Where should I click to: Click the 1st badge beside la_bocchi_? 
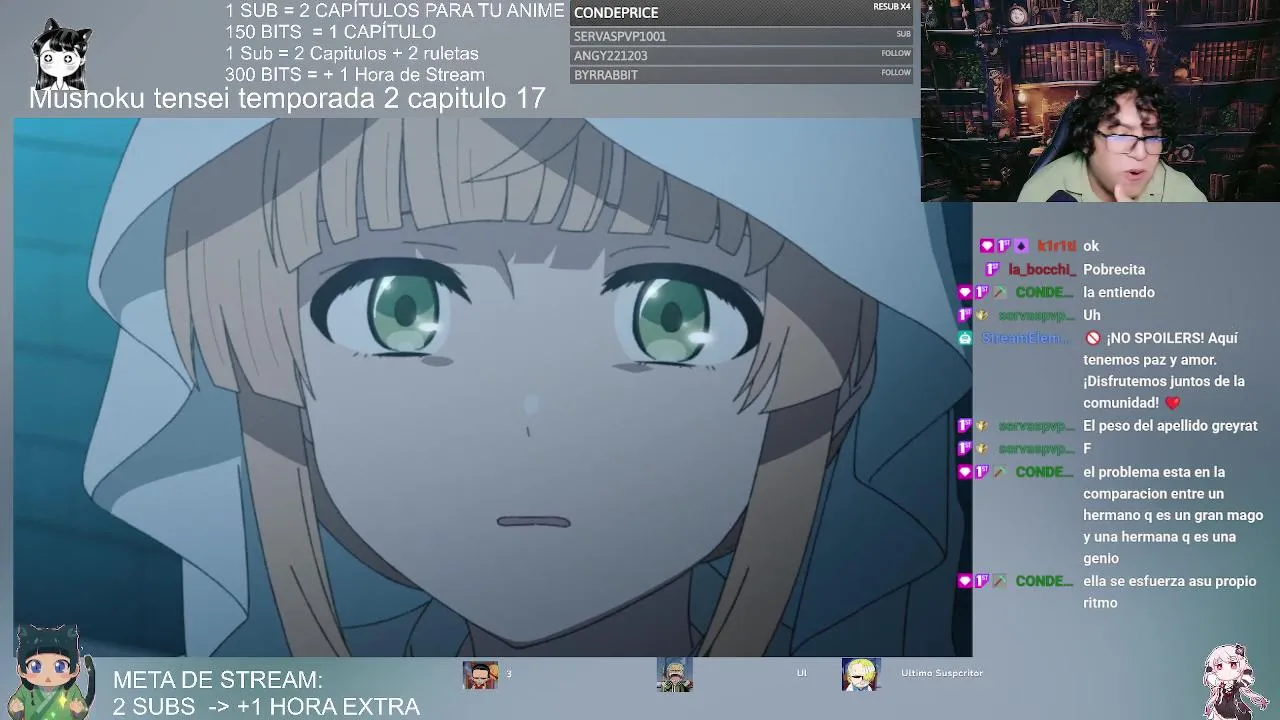(x=993, y=270)
